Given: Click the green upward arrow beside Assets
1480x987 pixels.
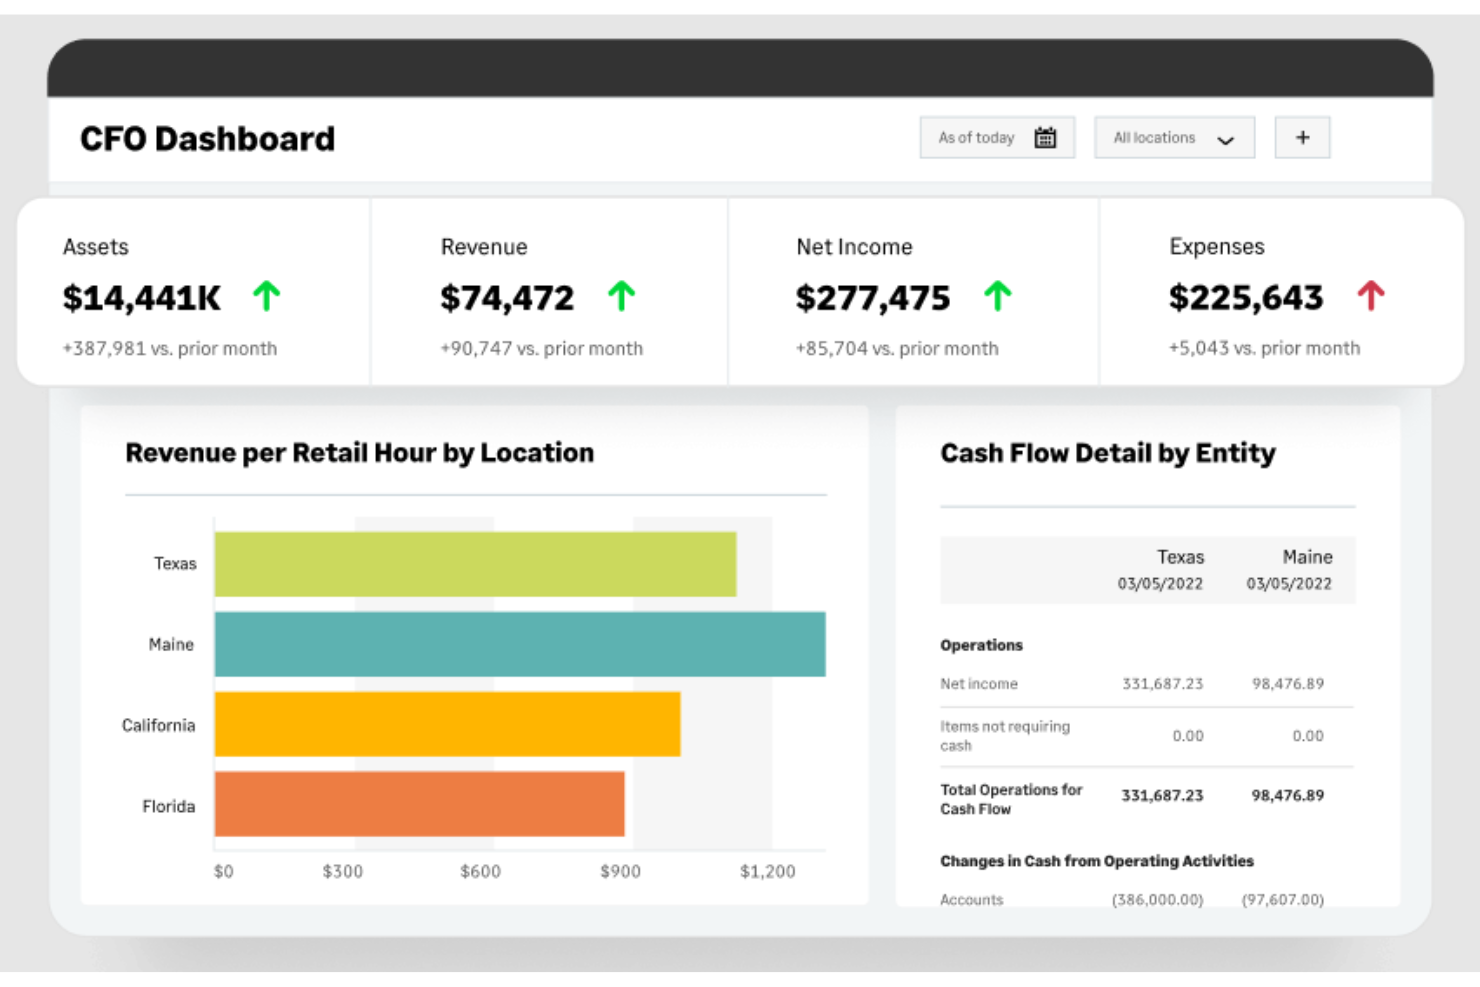Looking at the screenshot, I should [266, 296].
